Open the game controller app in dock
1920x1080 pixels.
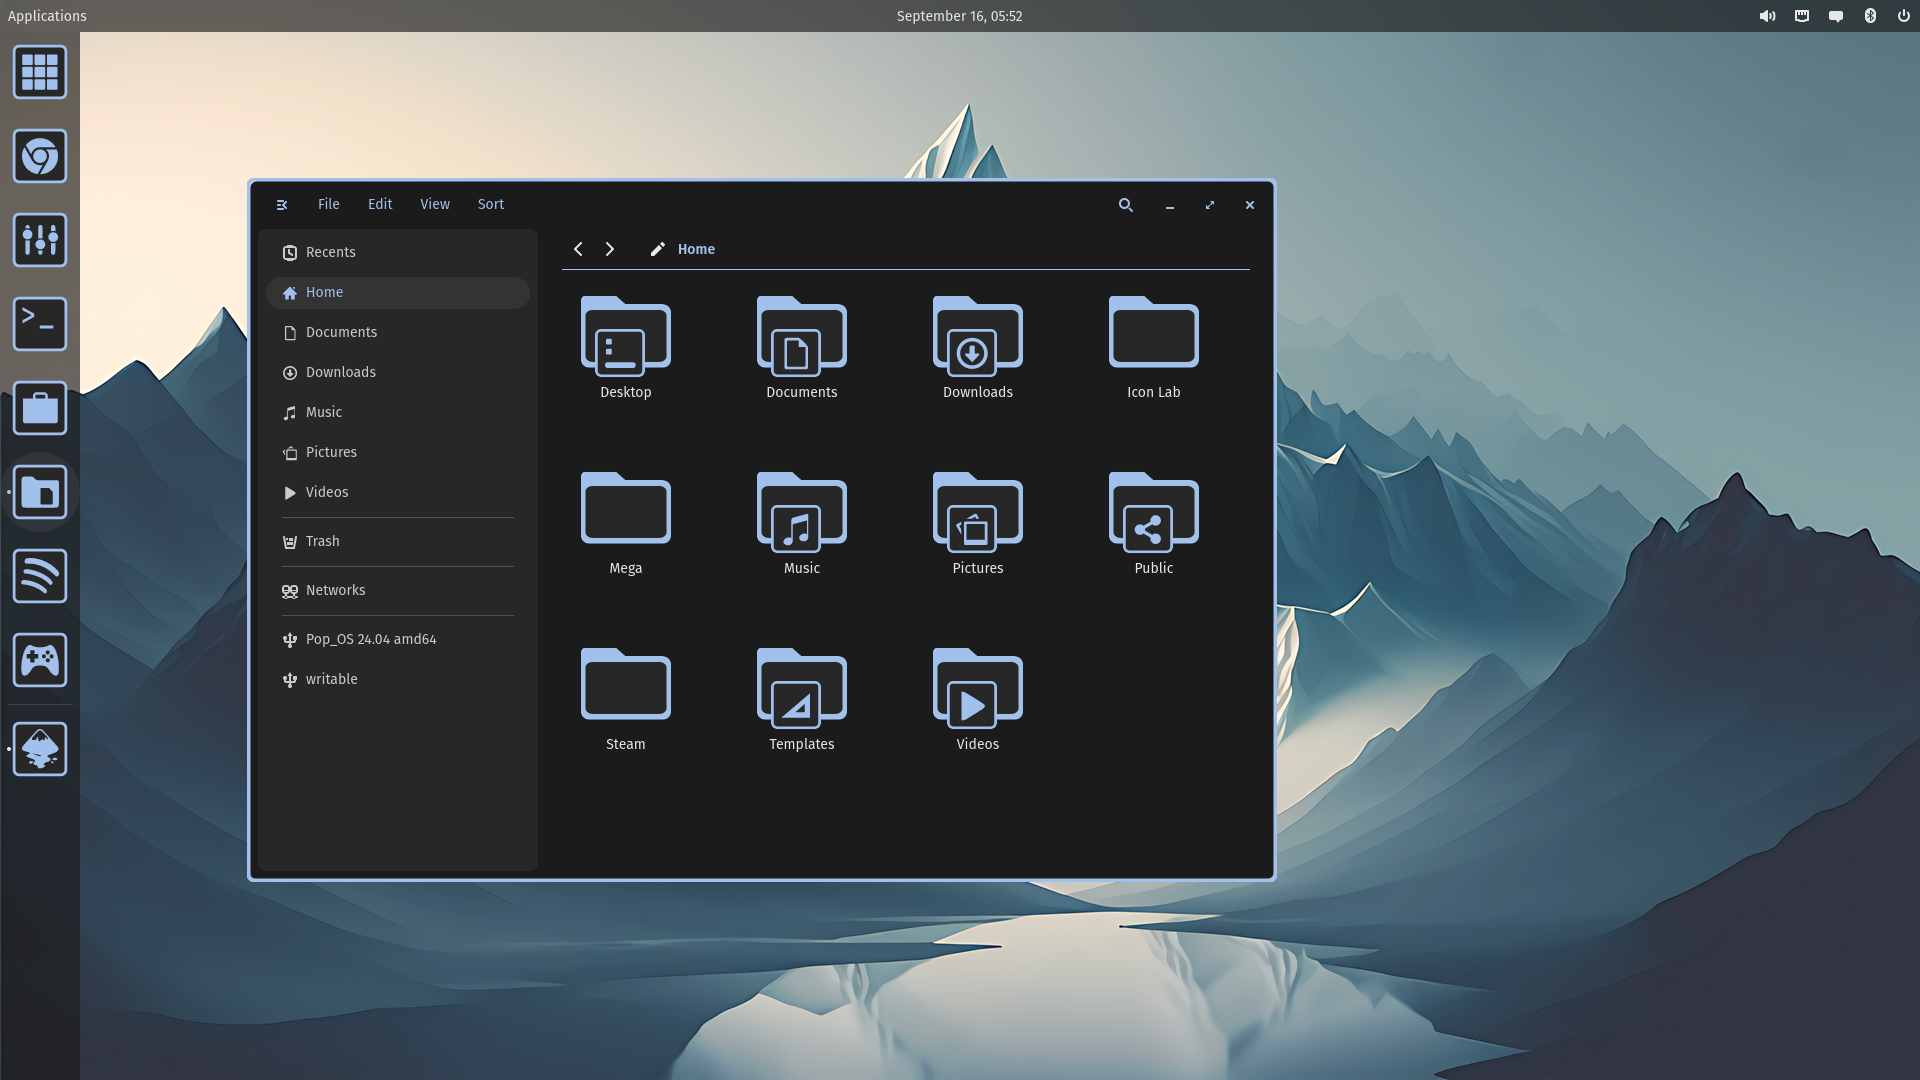pos(40,660)
